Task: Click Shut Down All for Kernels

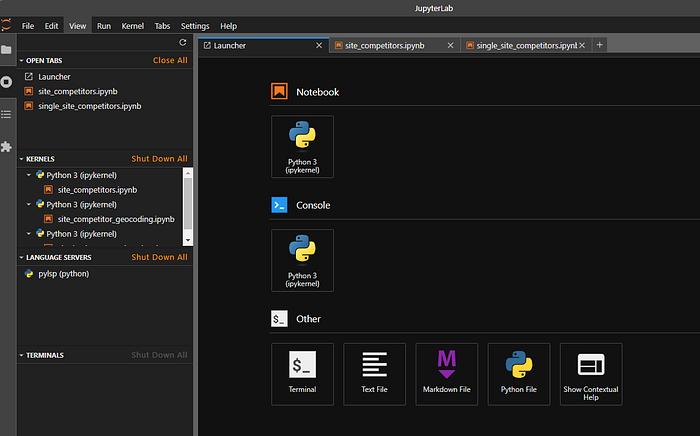Action: (159, 159)
